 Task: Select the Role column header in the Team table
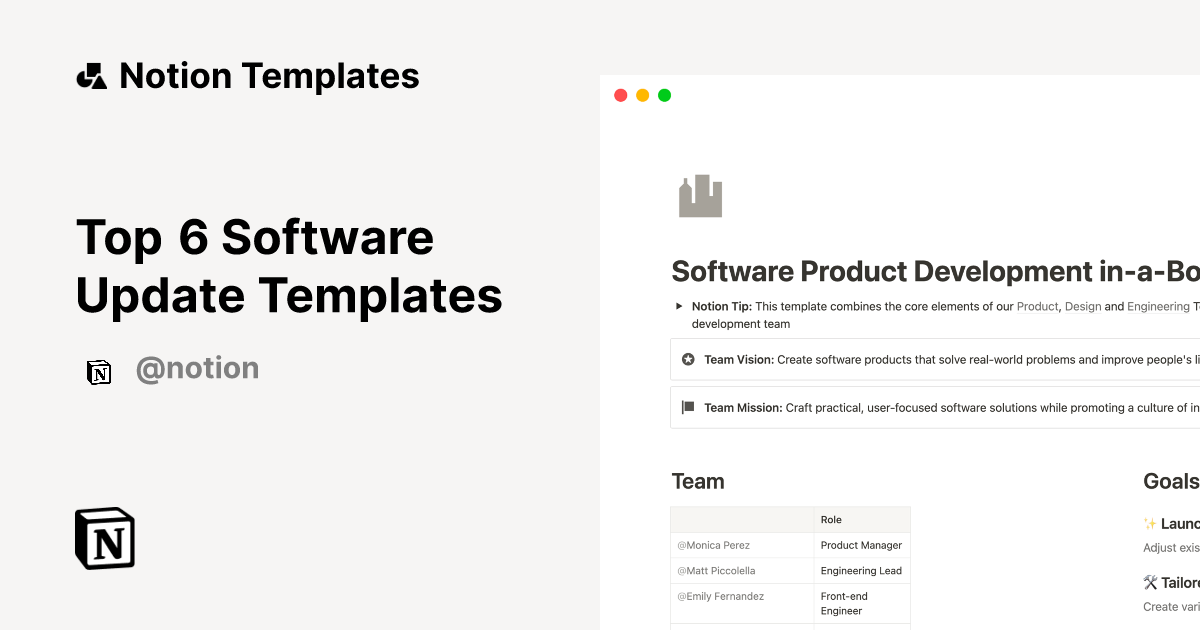coord(831,519)
